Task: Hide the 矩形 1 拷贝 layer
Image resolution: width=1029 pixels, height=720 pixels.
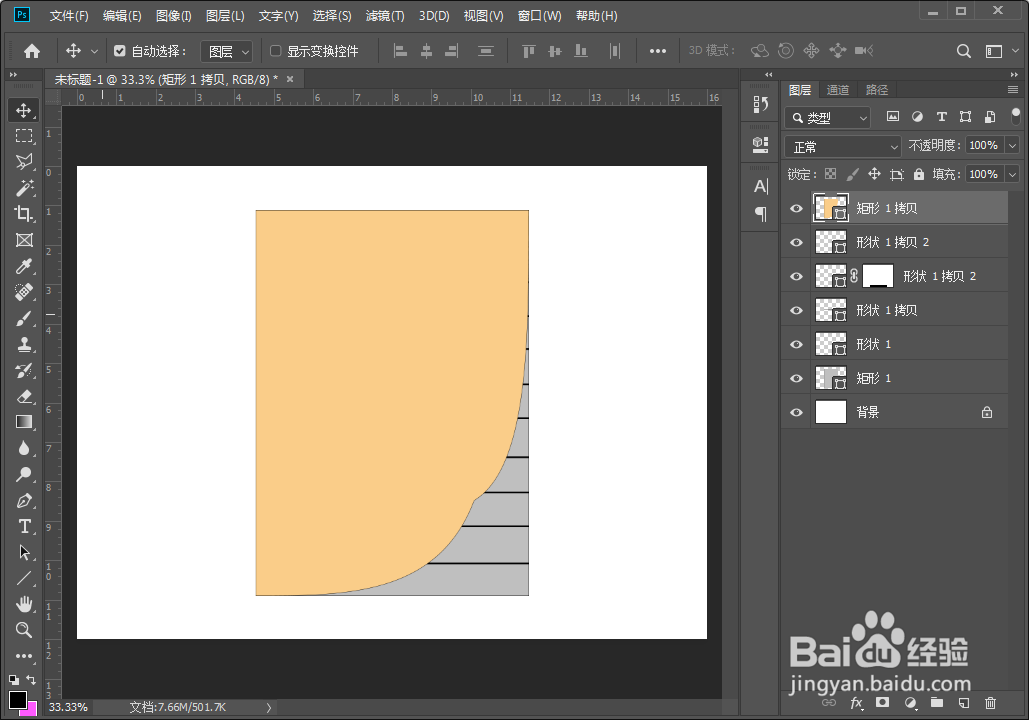Action: (796, 208)
